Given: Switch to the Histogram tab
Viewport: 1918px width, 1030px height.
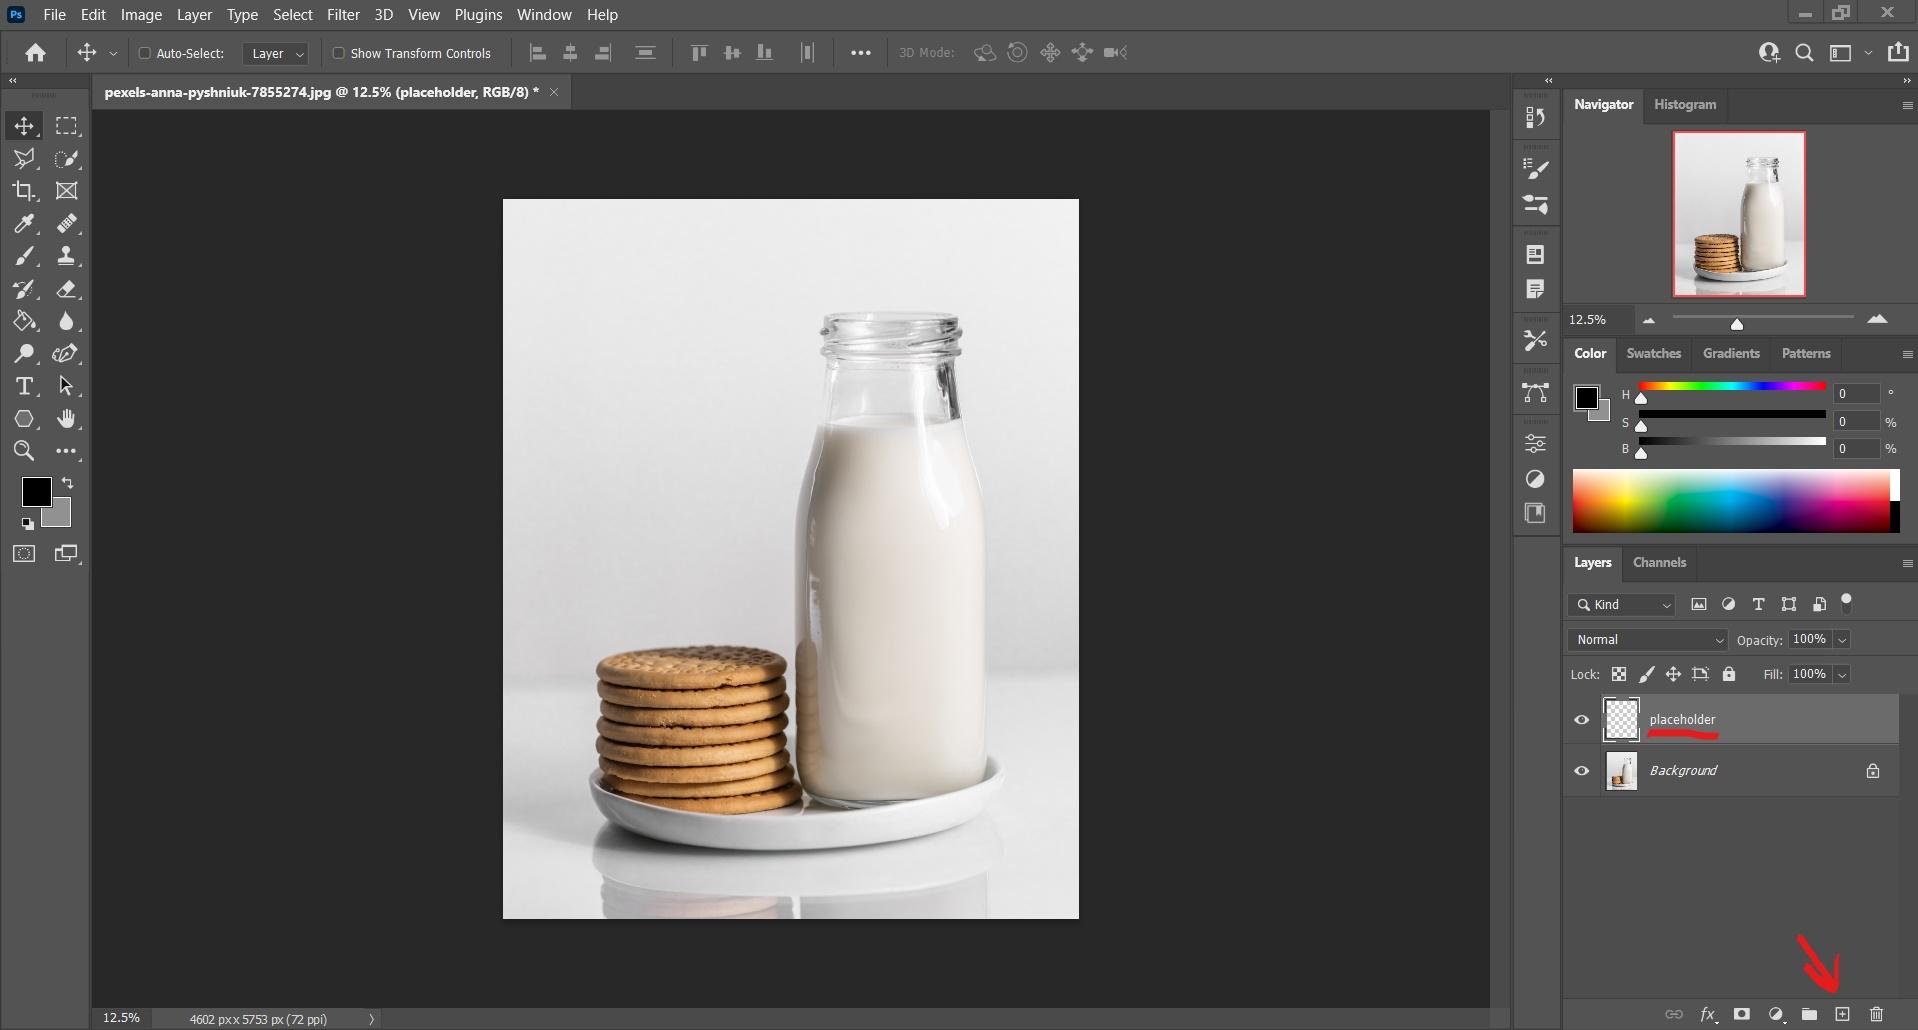Looking at the screenshot, I should [1685, 104].
